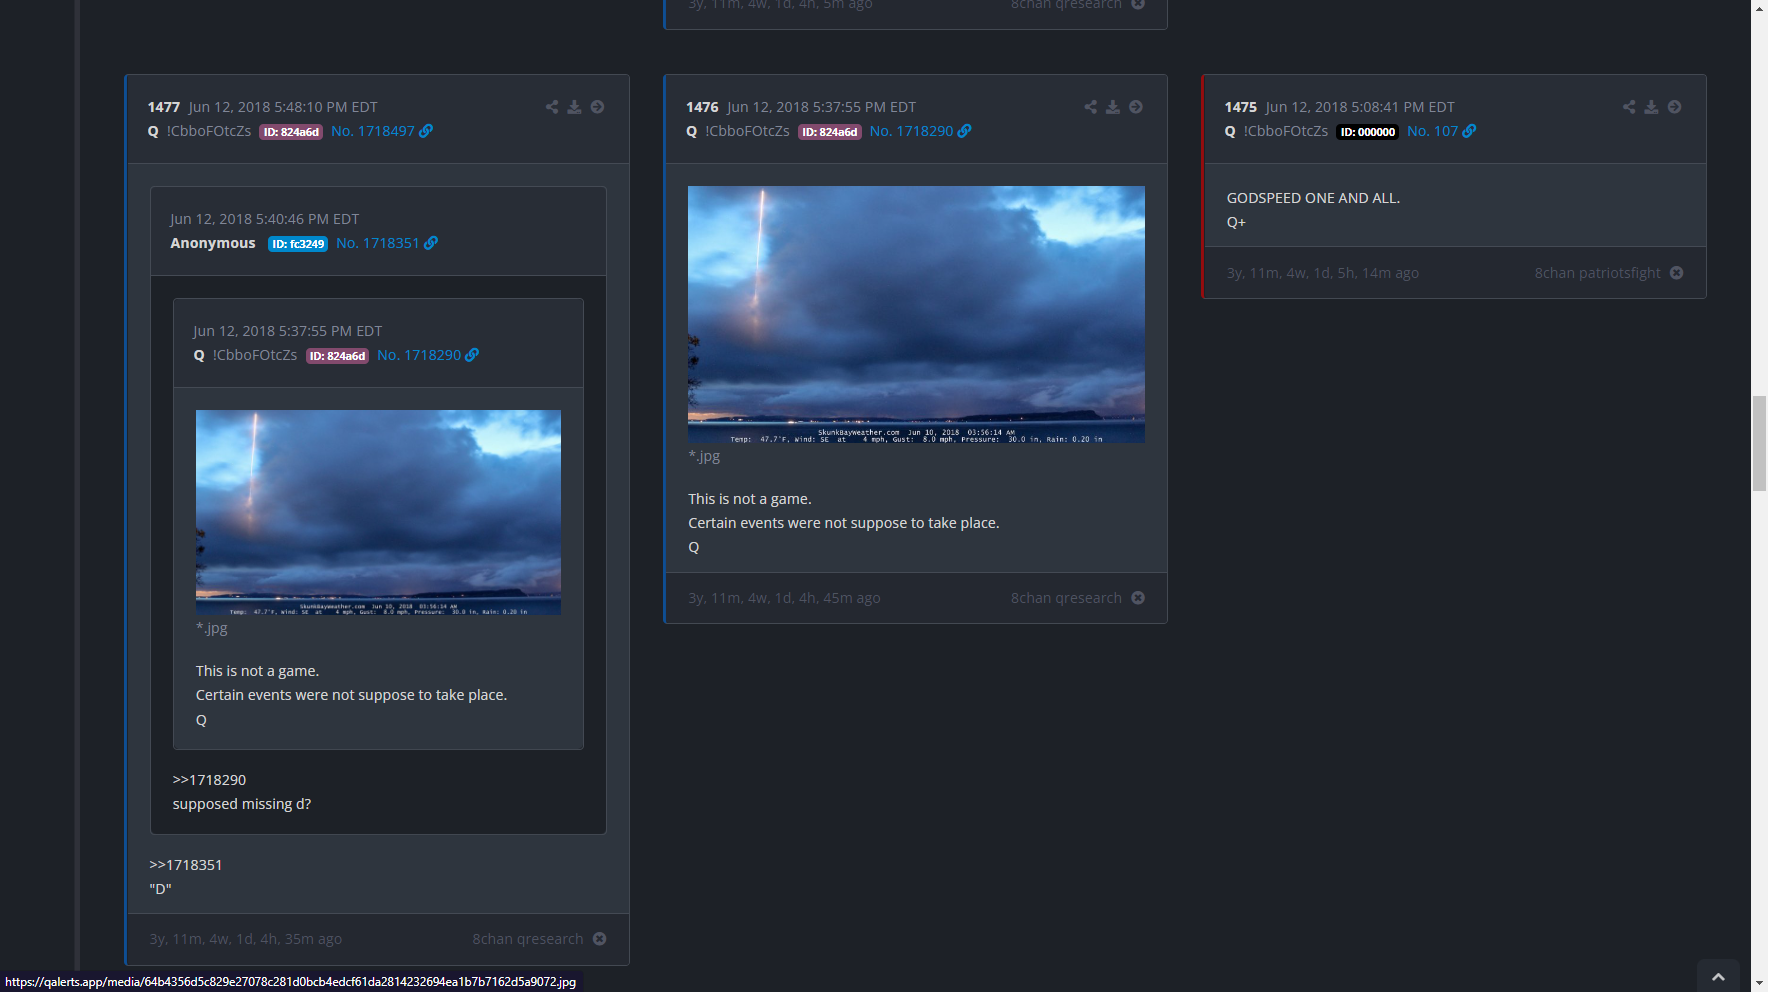Click >>1718351 reply reference

[186, 865]
